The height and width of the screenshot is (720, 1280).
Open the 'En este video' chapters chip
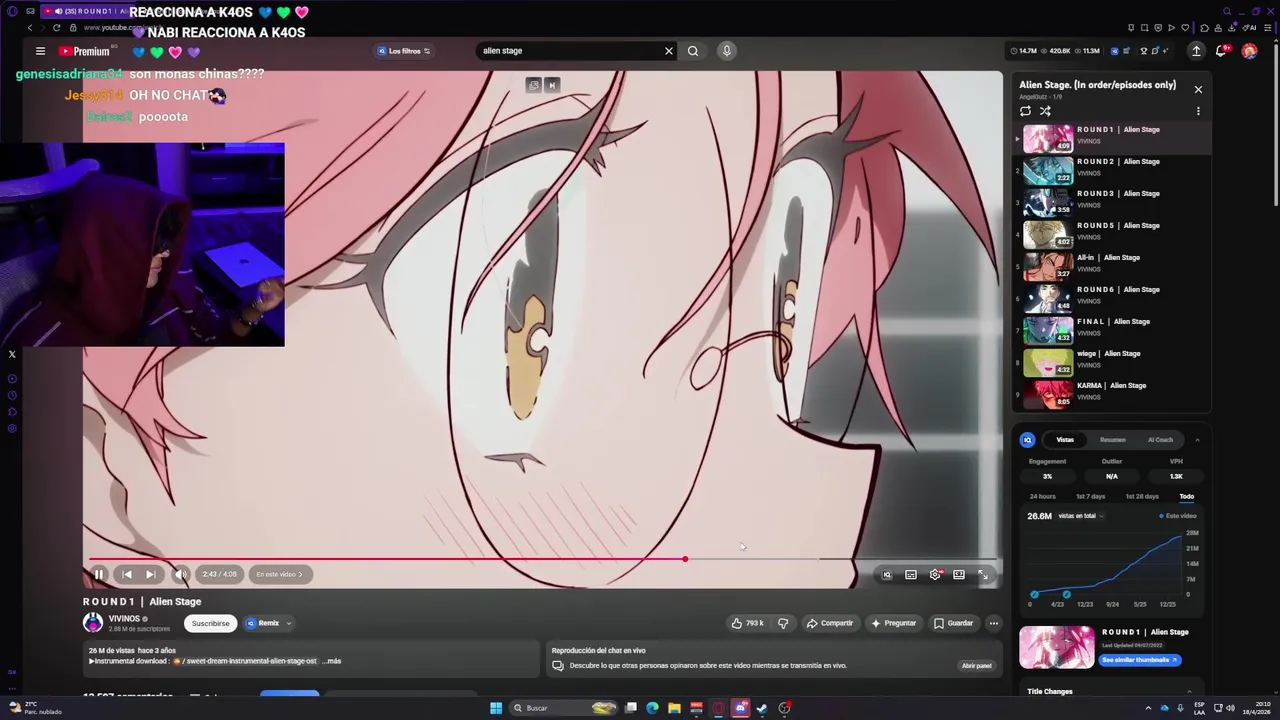click(x=279, y=574)
